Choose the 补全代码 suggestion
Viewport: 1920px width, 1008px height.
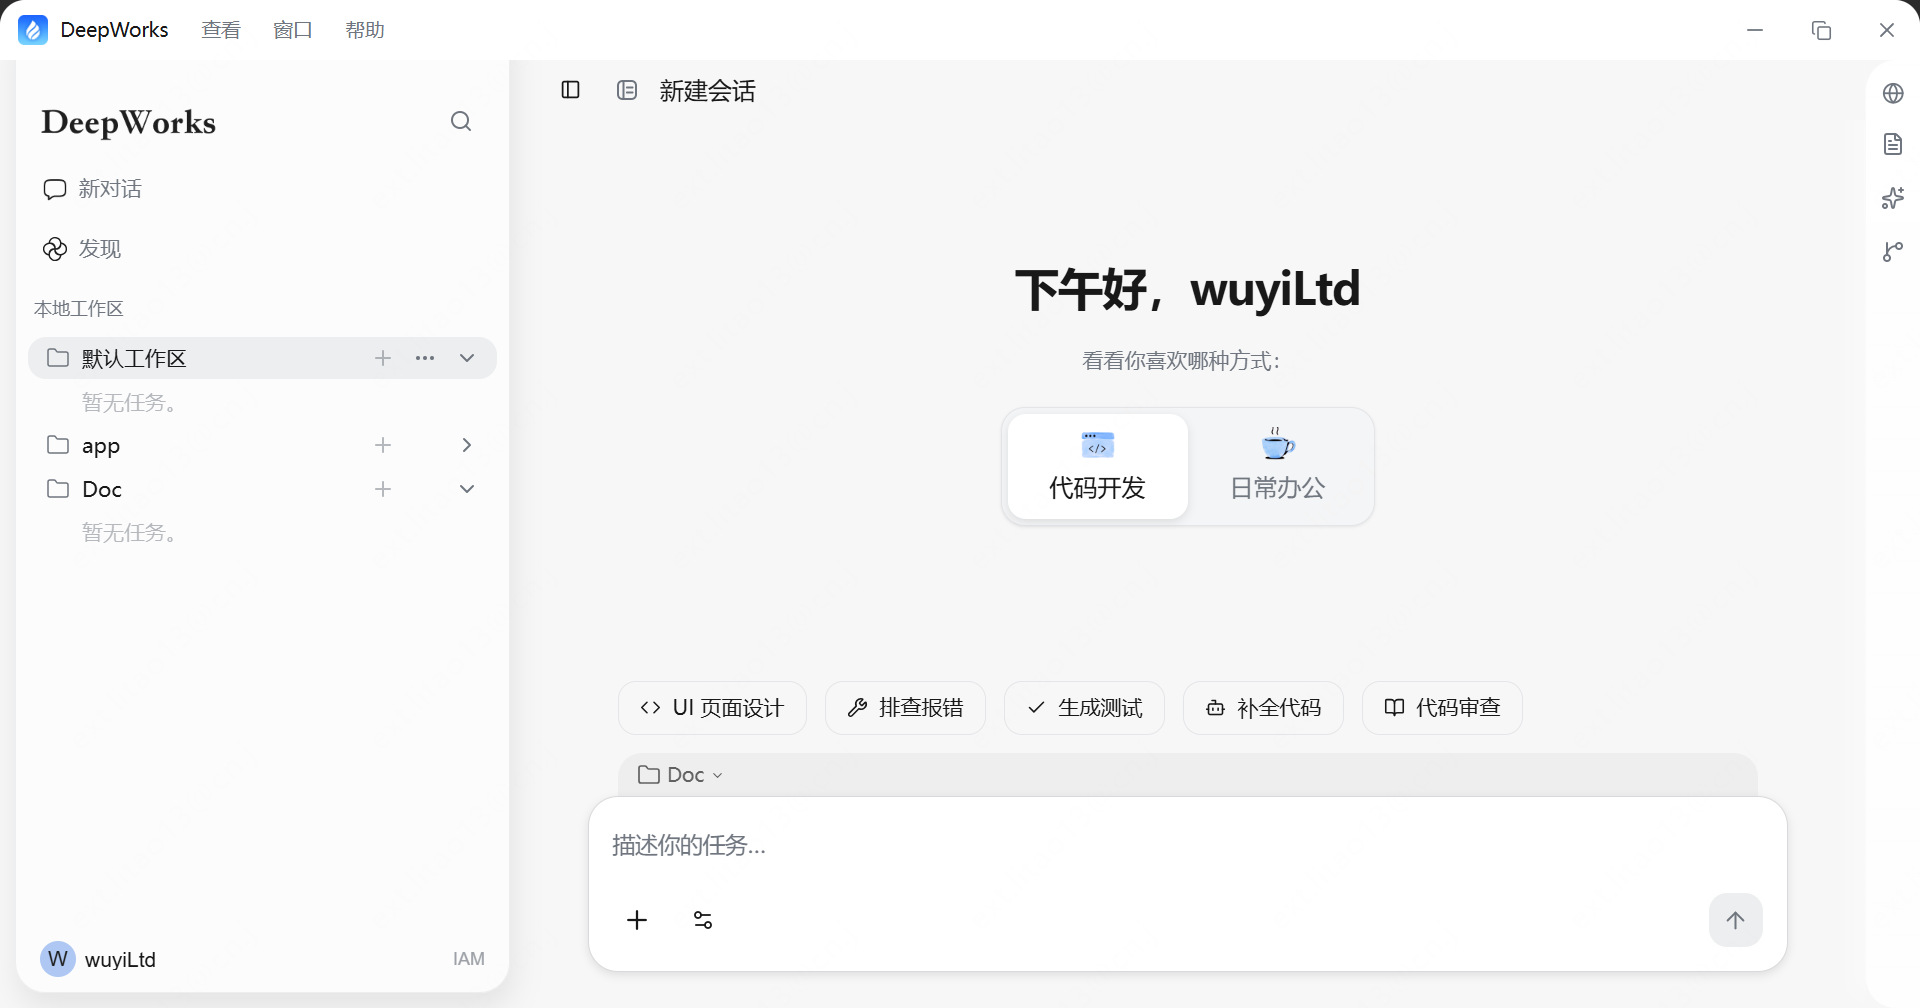[x=1263, y=708]
